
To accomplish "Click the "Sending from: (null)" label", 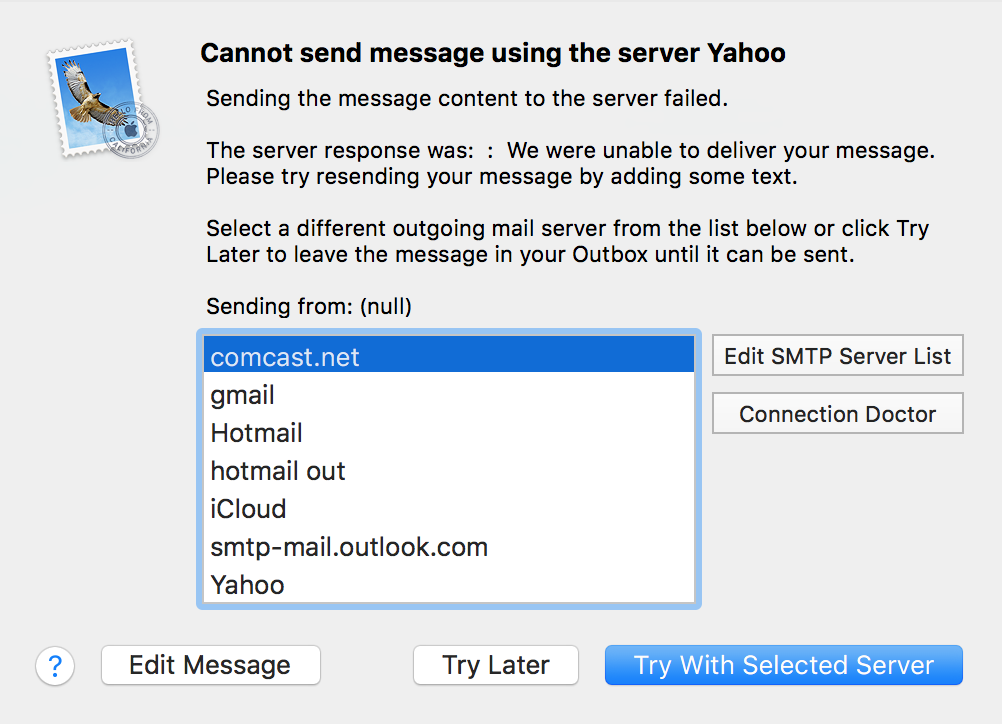I will pyautogui.click(x=309, y=306).
